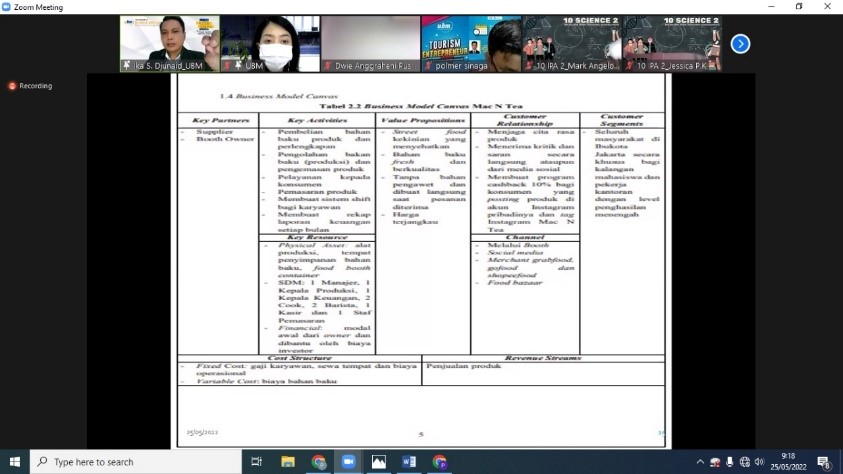This screenshot has width=843, height=474.
Task: Switch to Zoom app on taskbar
Action: [x=348, y=462]
